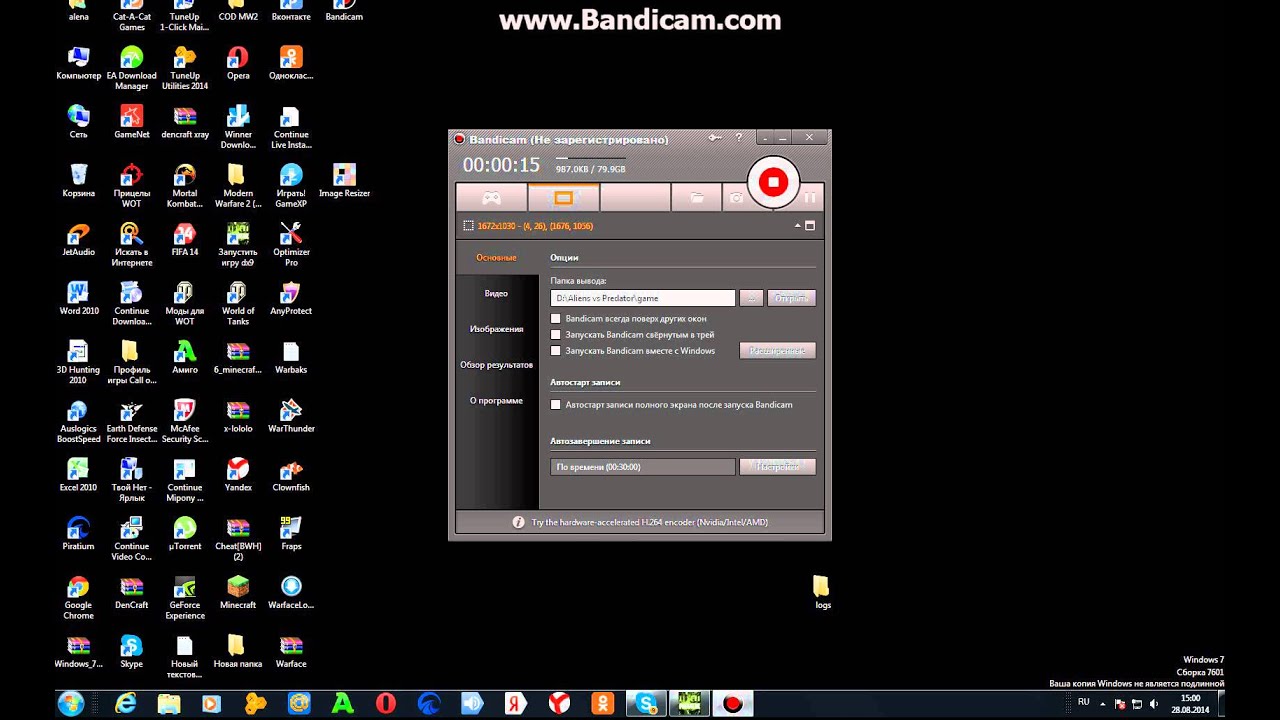Switch to Bandicam taskbar button
Image resolution: width=1280 pixels, height=720 pixels.
pos(733,704)
